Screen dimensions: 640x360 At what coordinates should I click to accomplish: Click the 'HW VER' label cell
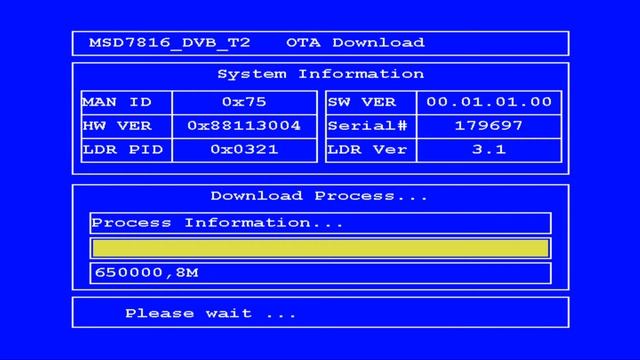point(127,126)
